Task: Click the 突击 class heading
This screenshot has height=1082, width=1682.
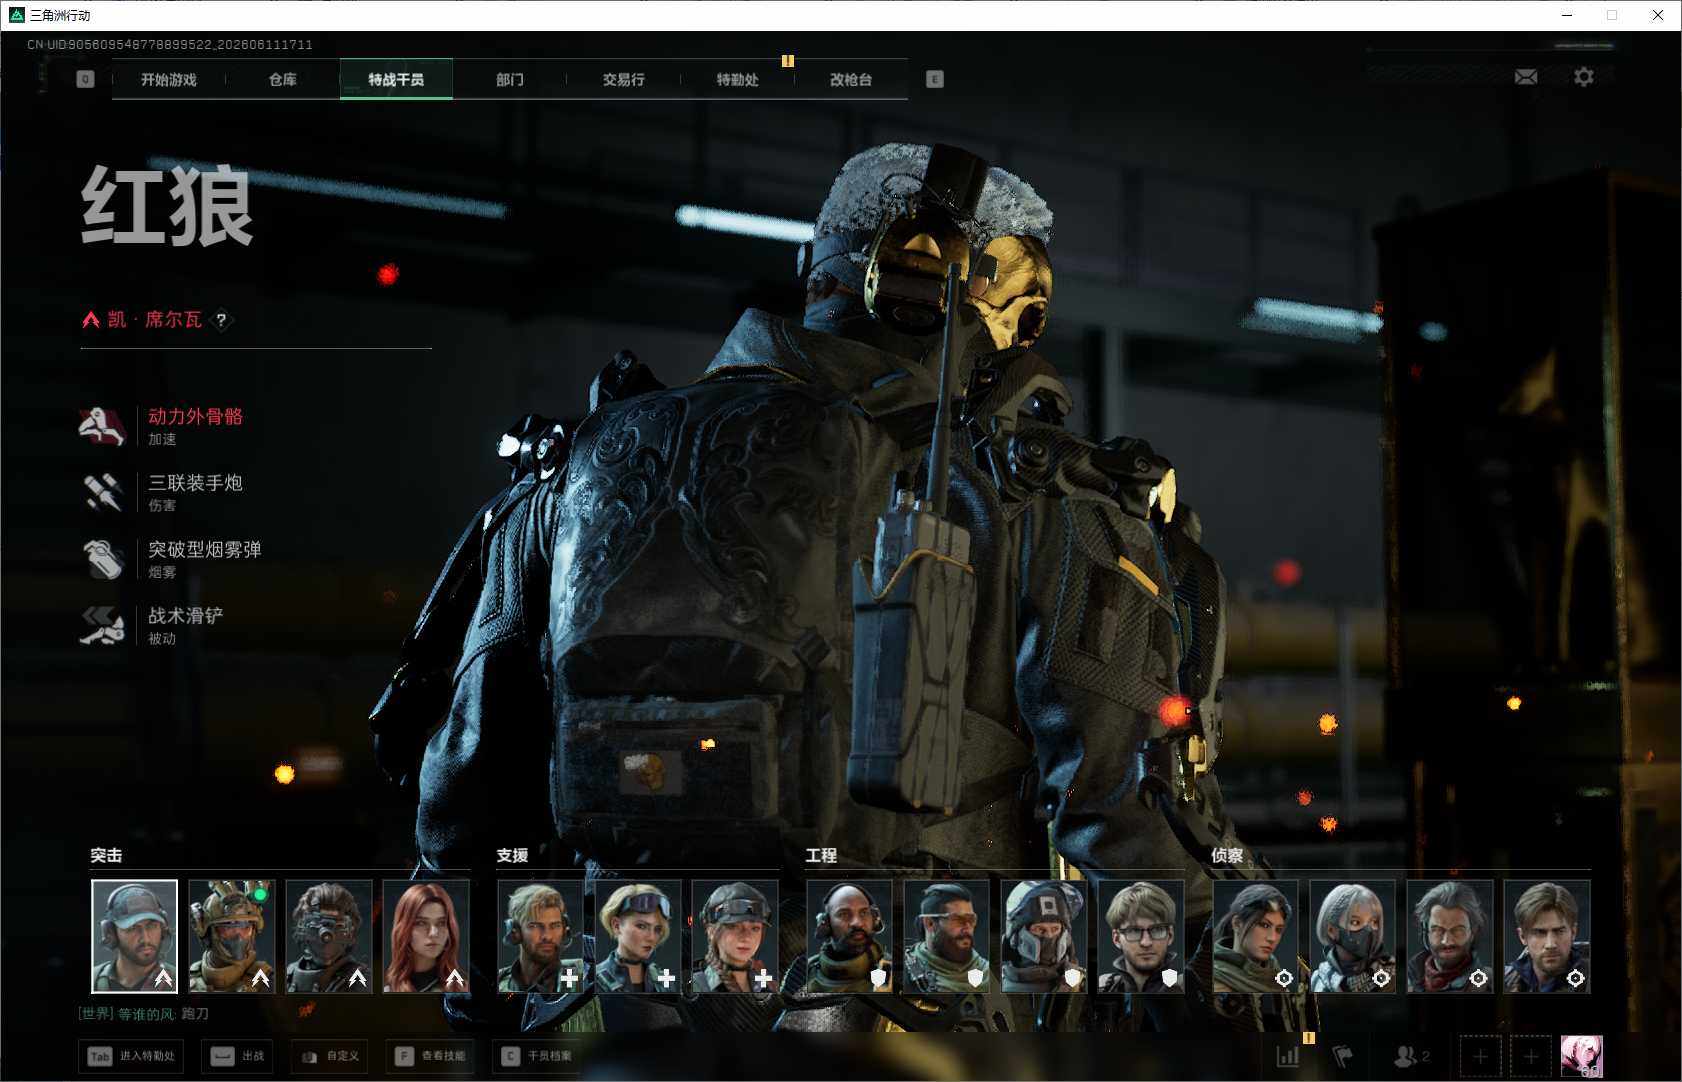Action: tap(106, 856)
